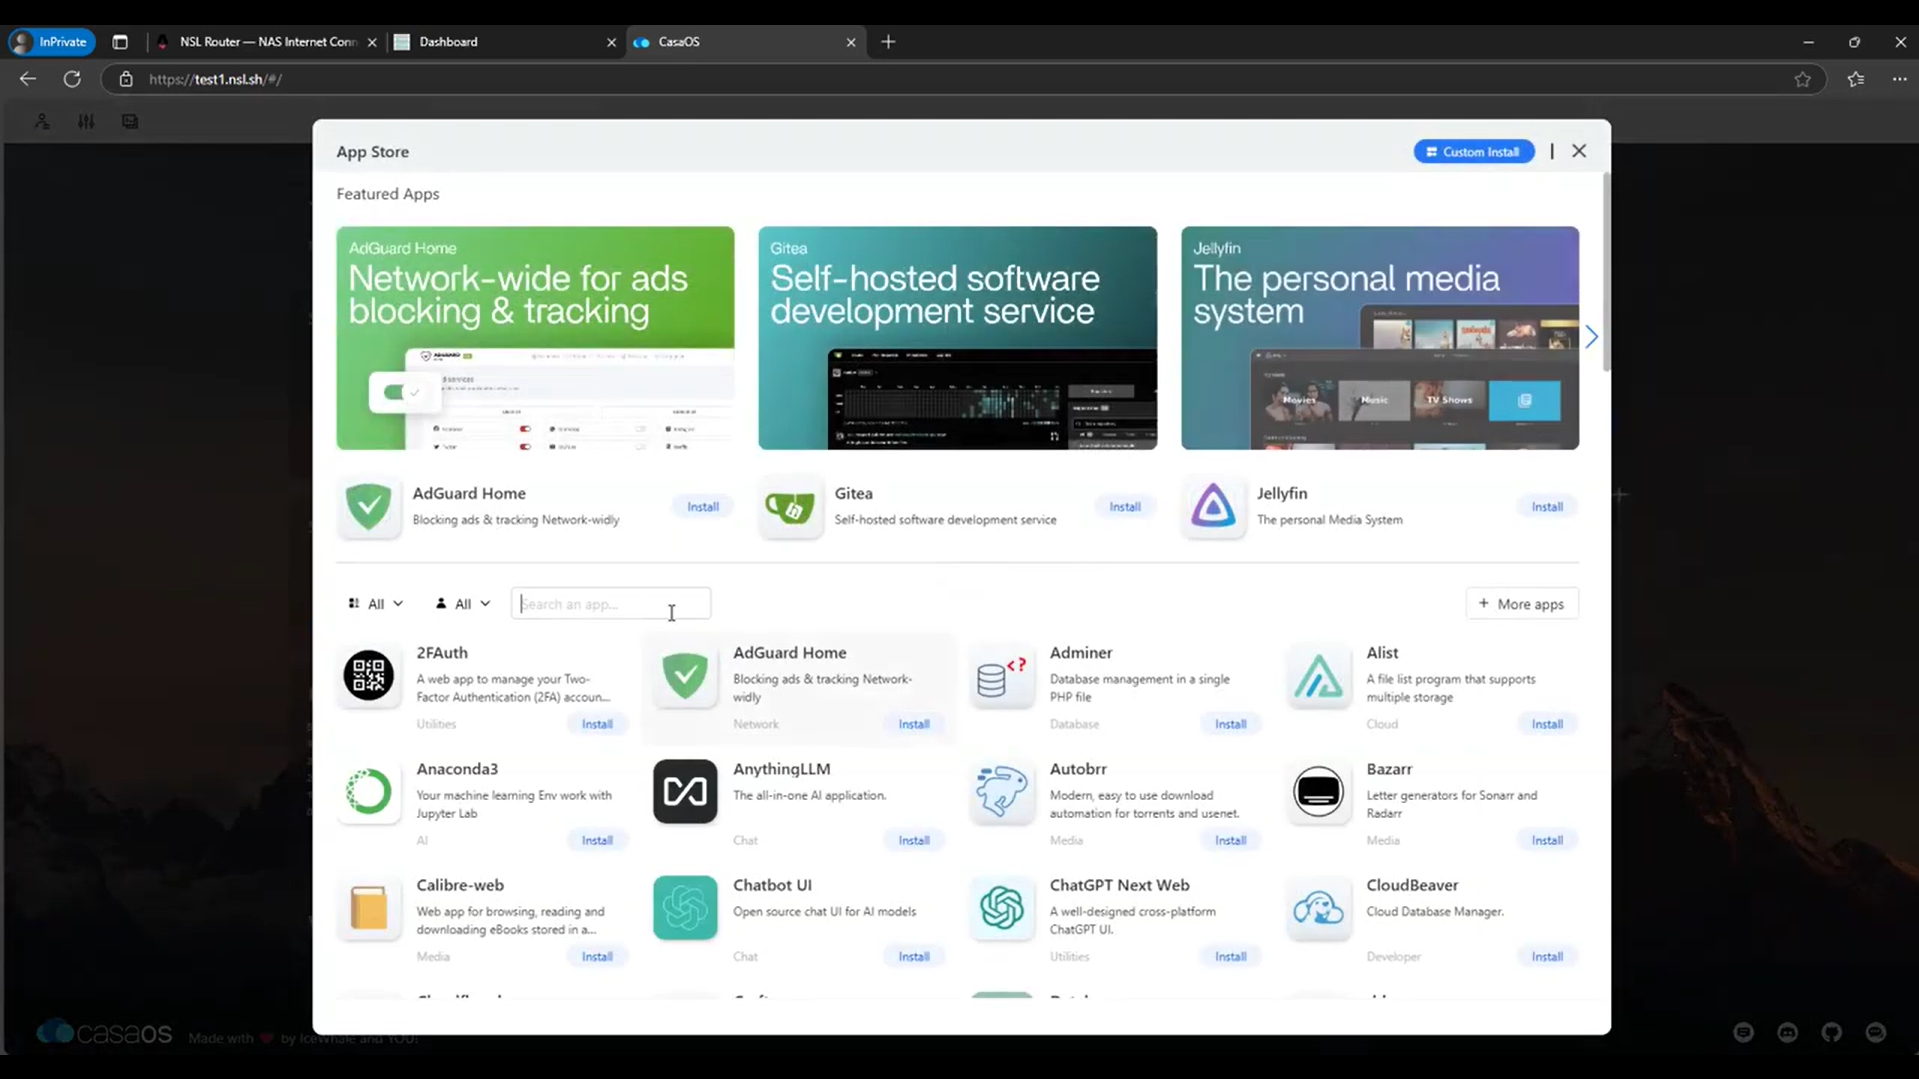
Task: Expand the author All dropdown
Action: point(462,604)
